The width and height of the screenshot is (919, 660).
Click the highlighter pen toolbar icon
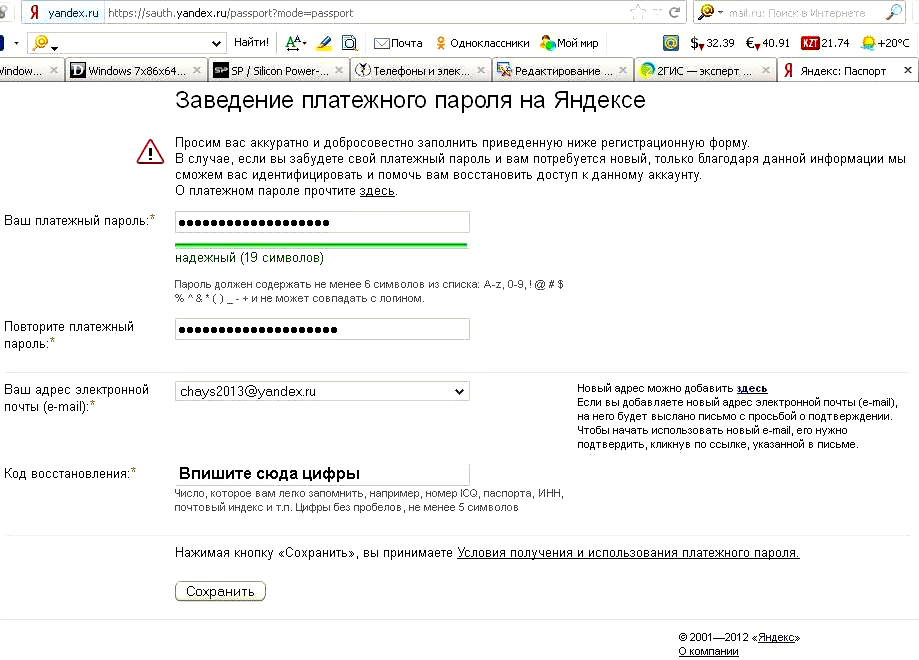point(324,43)
